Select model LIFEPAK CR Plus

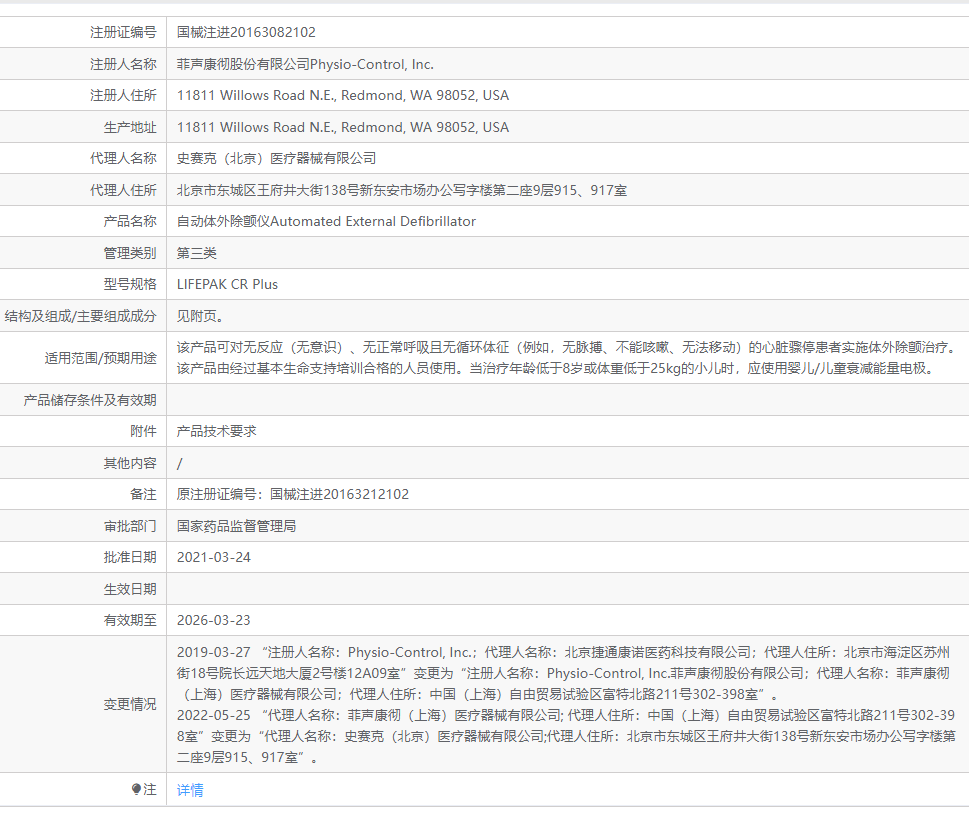coord(227,284)
